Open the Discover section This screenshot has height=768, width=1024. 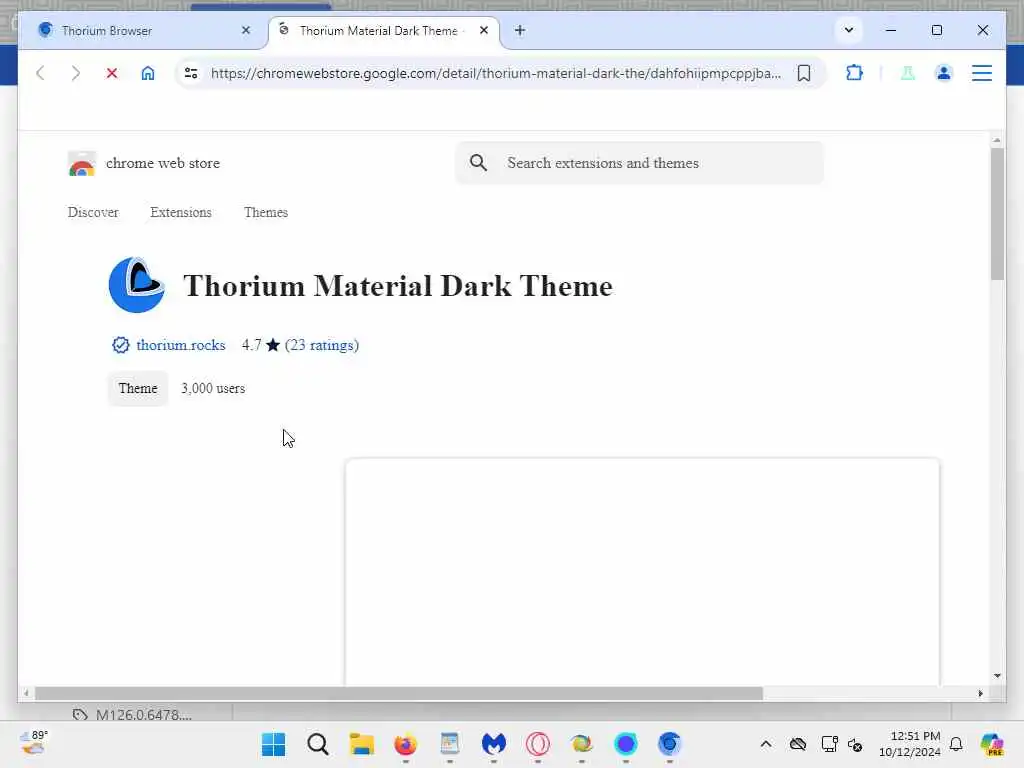93,212
